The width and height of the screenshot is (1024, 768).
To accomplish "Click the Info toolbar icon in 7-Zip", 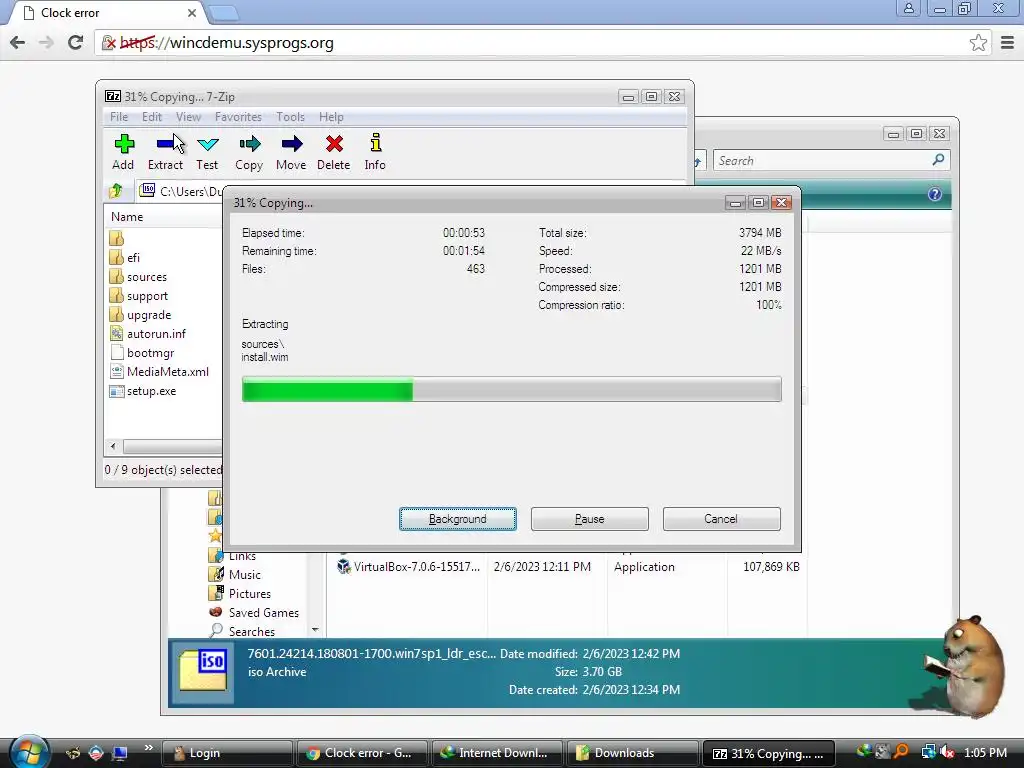I will click(375, 152).
